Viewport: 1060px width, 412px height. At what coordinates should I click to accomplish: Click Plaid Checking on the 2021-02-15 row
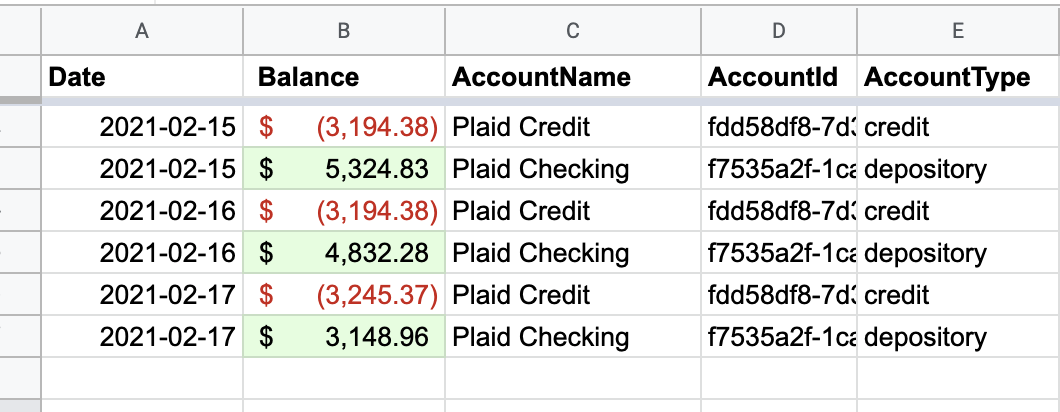pyautogui.click(x=573, y=168)
